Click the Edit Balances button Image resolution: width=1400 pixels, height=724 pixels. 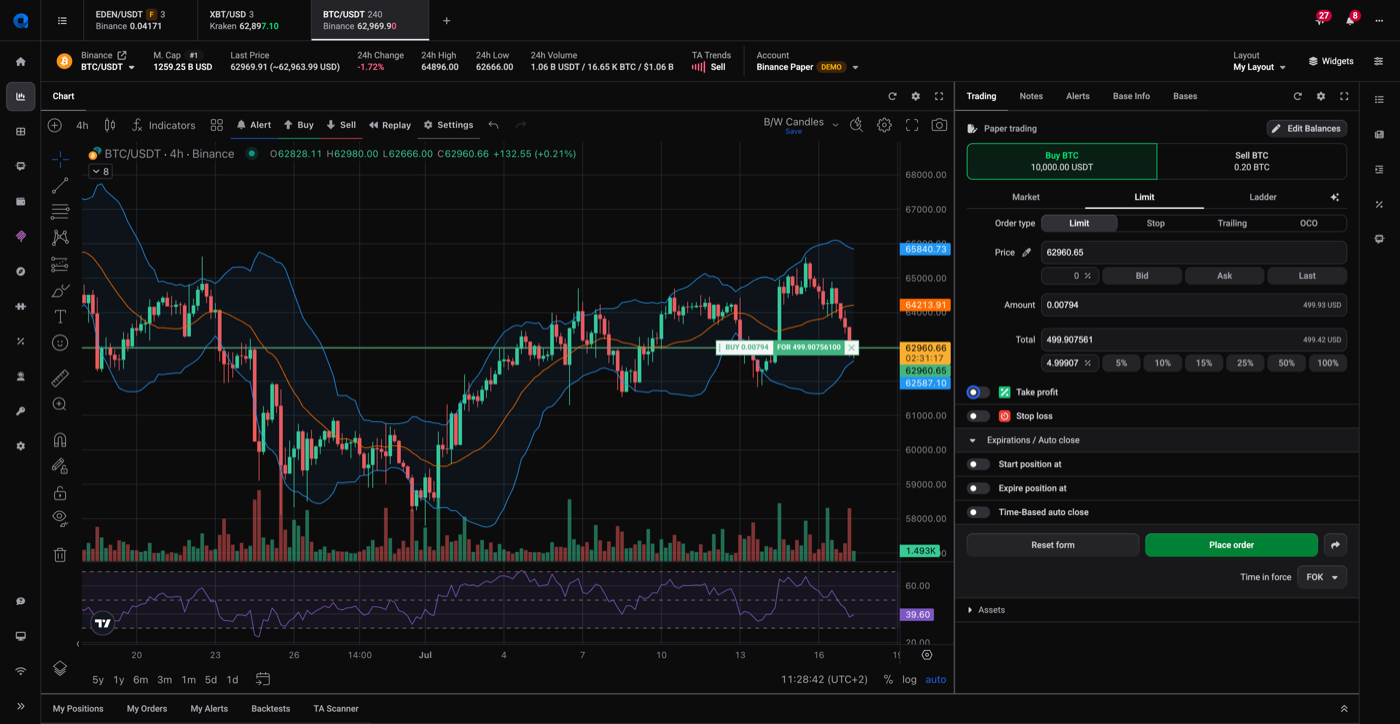[1307, 128]
